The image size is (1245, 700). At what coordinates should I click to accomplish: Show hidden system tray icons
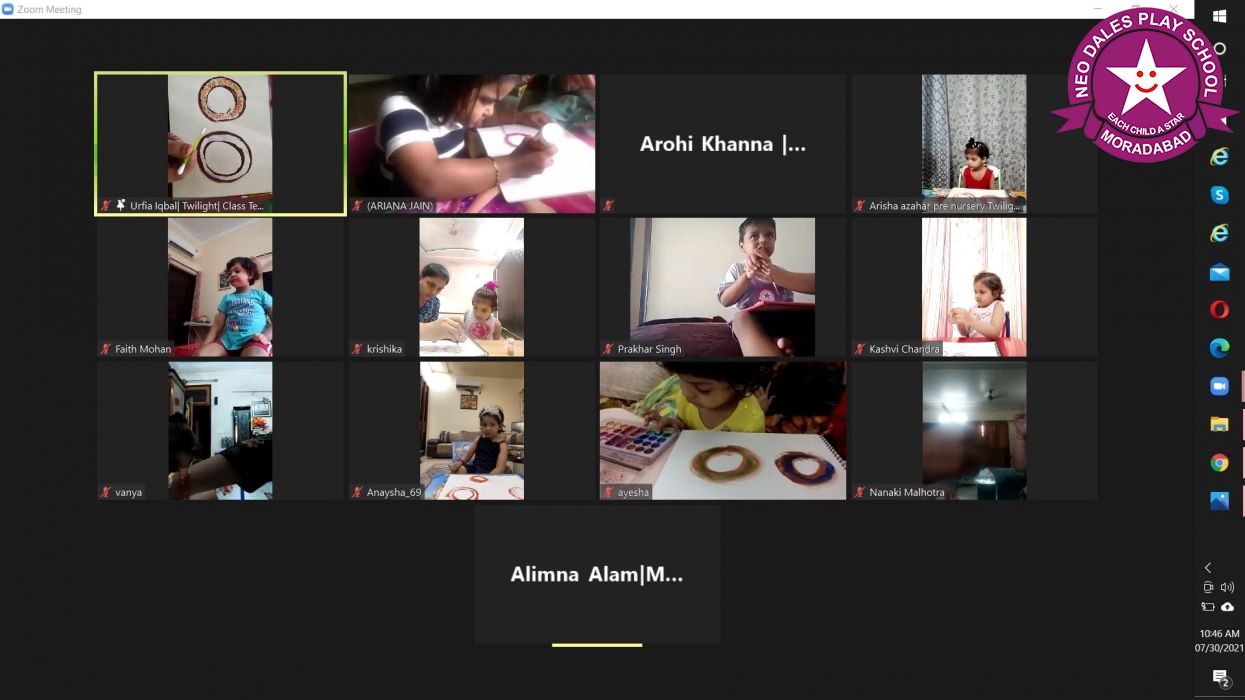click(1208, 568)
